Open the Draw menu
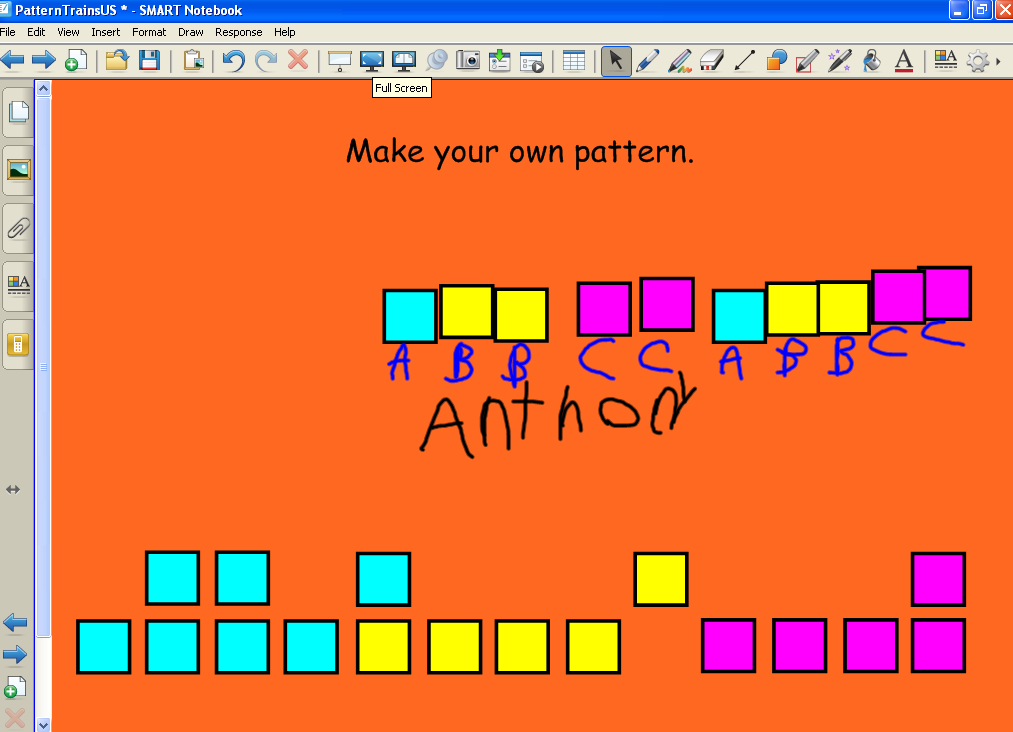Screen dimensions: 1013x732 click(x=191, y=32)
